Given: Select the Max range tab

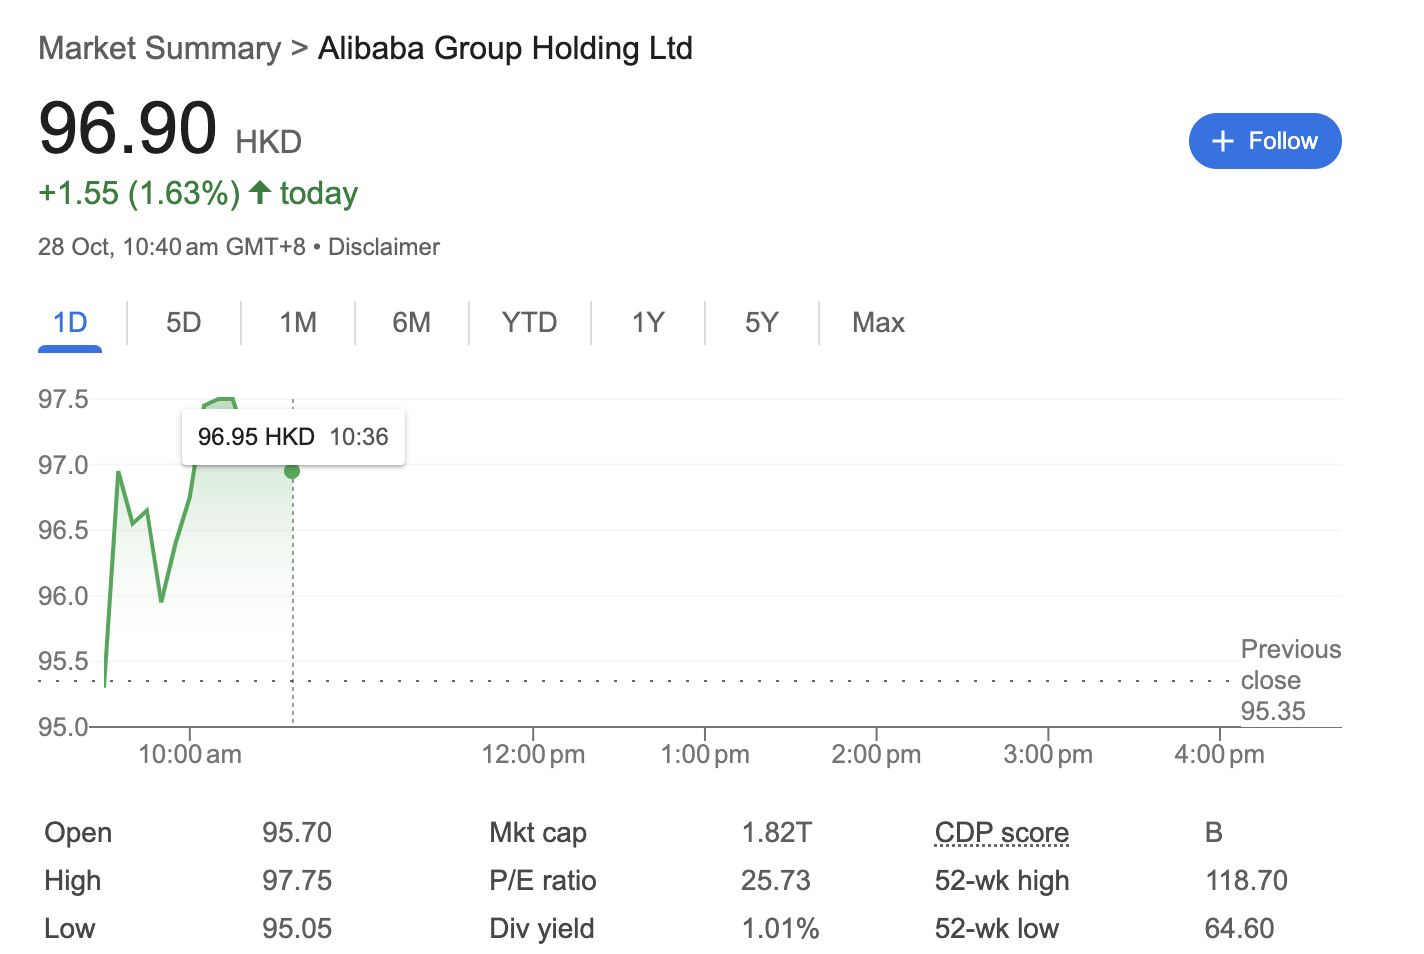Looking at the screenshot, I should pyautogui.click(x=878, y=322).
